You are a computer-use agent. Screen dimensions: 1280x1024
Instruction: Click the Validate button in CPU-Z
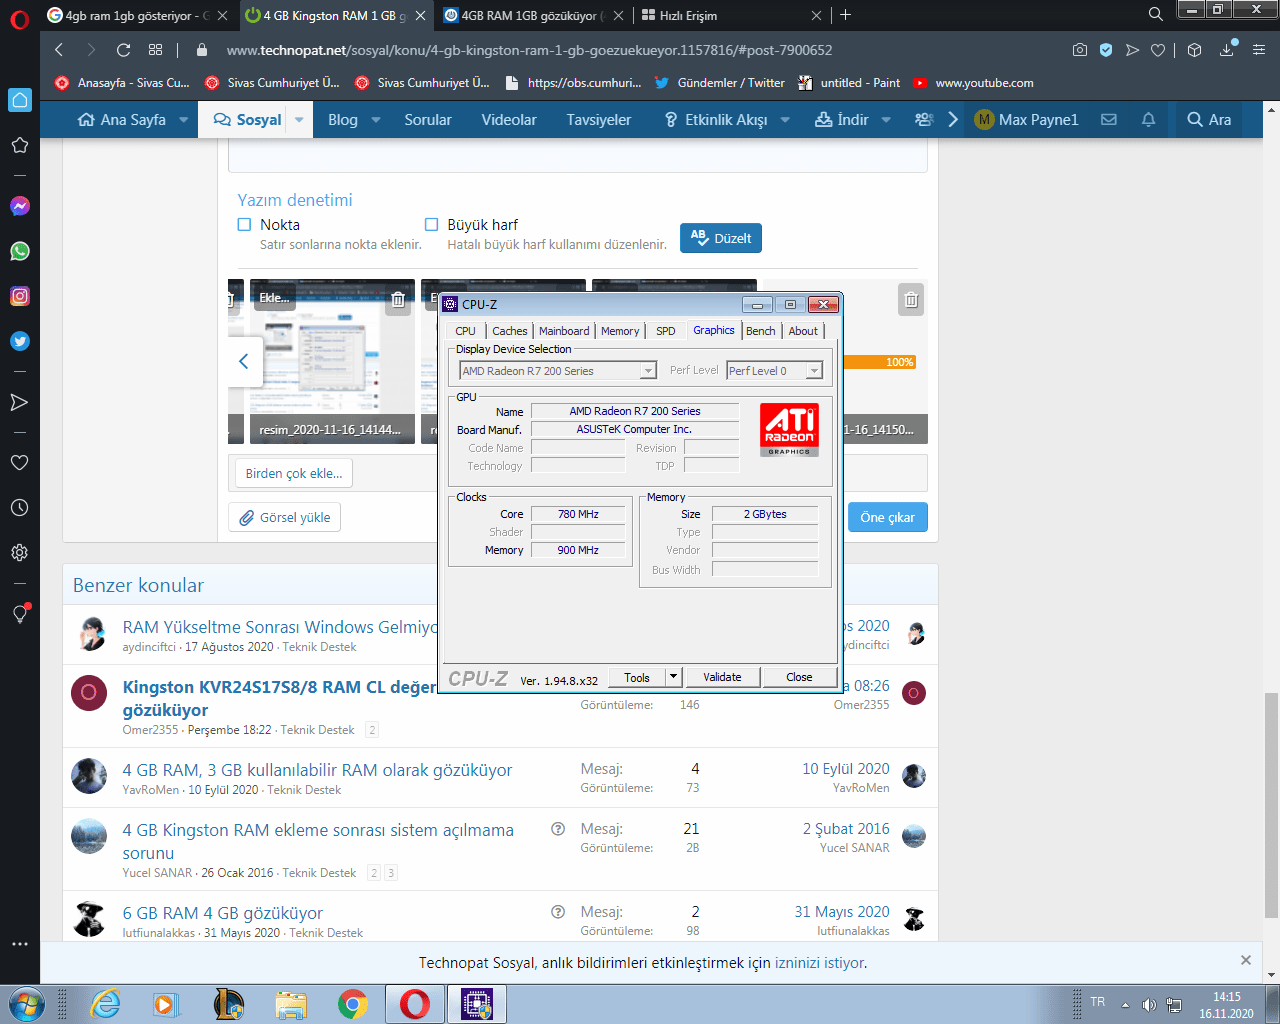click(722, 677)
